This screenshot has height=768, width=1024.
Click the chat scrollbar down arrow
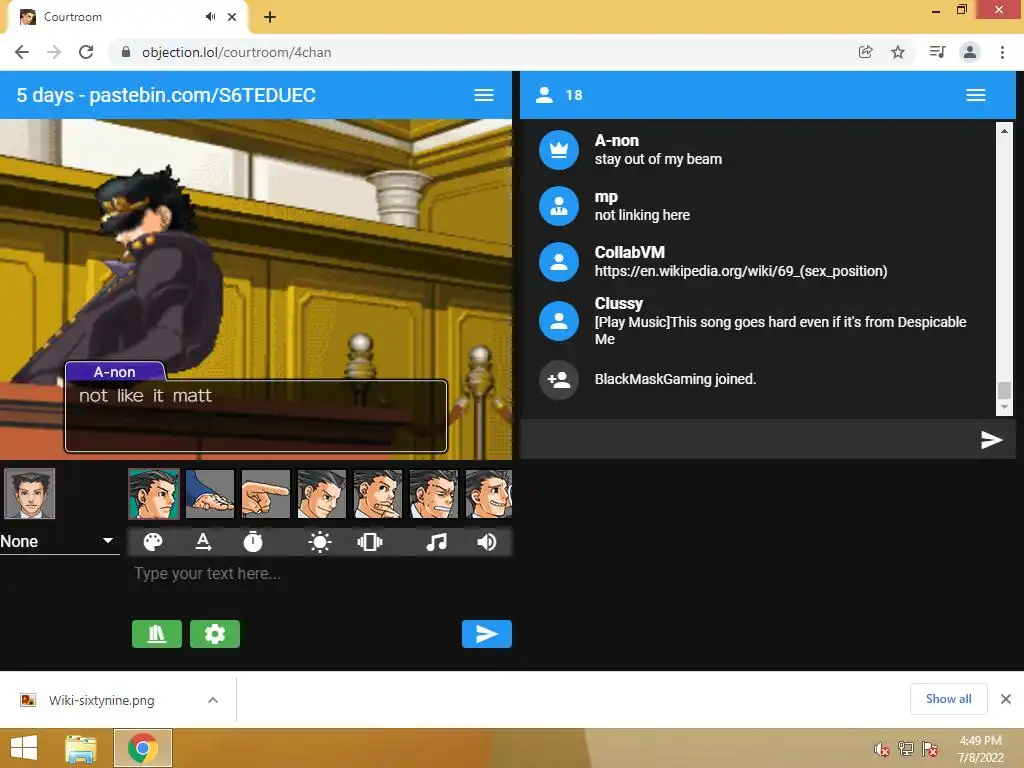click(1004, 407)
